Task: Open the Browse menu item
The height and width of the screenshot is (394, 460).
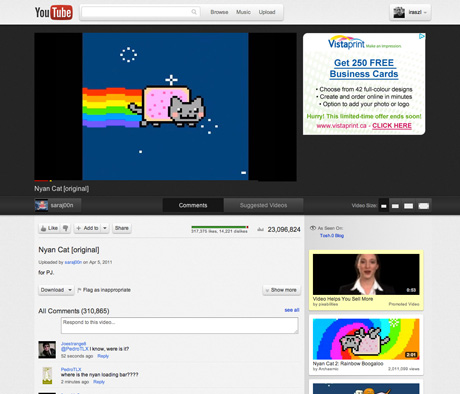Action: [219, 12]
